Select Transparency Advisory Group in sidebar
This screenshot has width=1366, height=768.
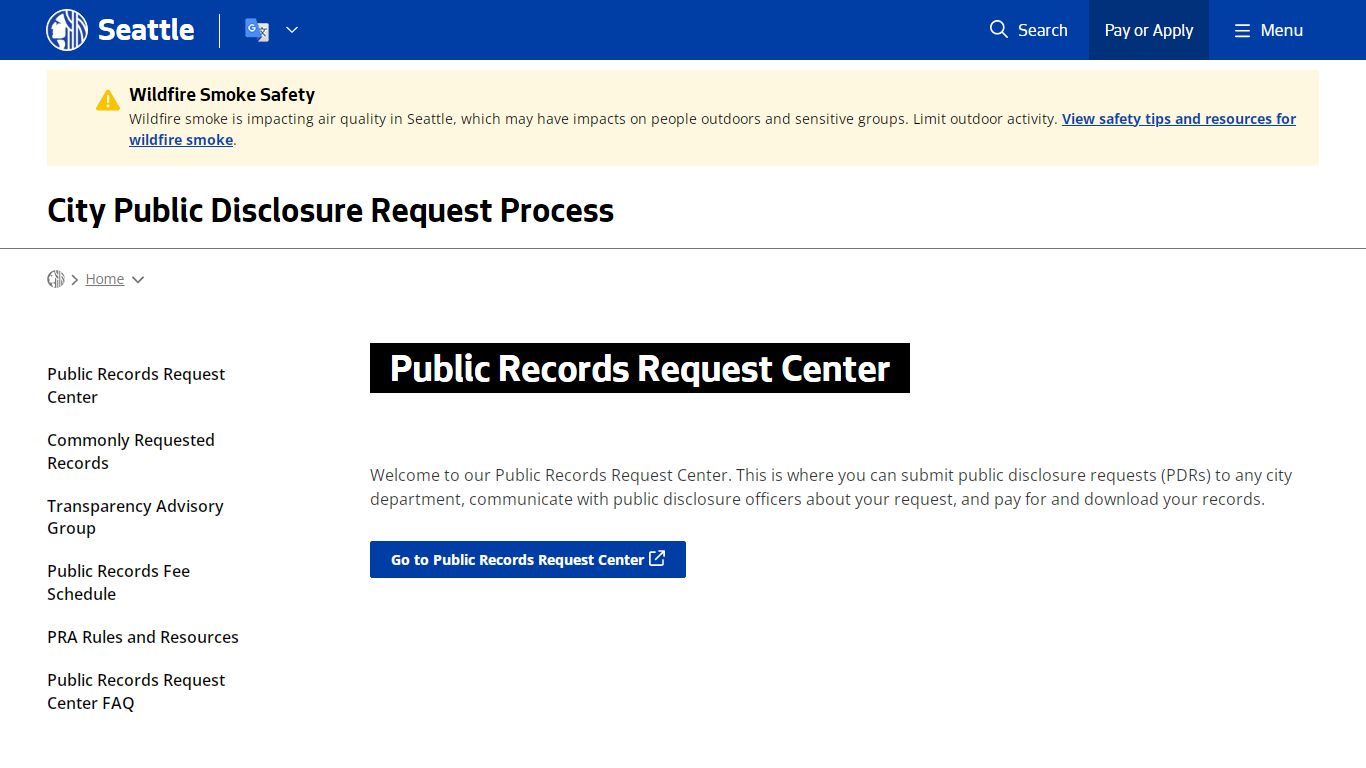pyautogui.click(x=135, y=517)
